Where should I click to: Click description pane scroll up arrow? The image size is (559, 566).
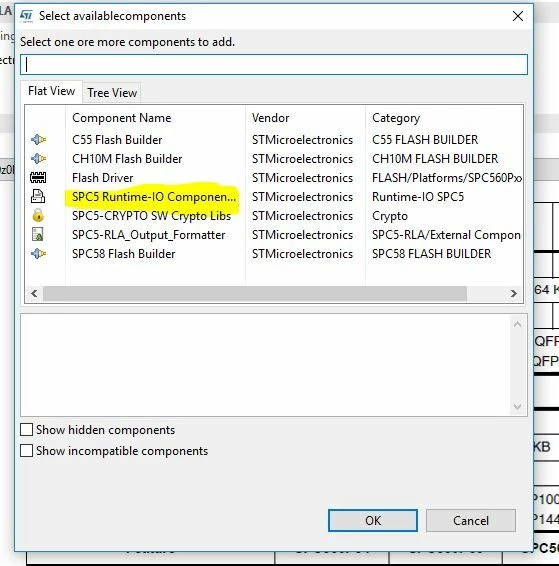tap(517, 324)
